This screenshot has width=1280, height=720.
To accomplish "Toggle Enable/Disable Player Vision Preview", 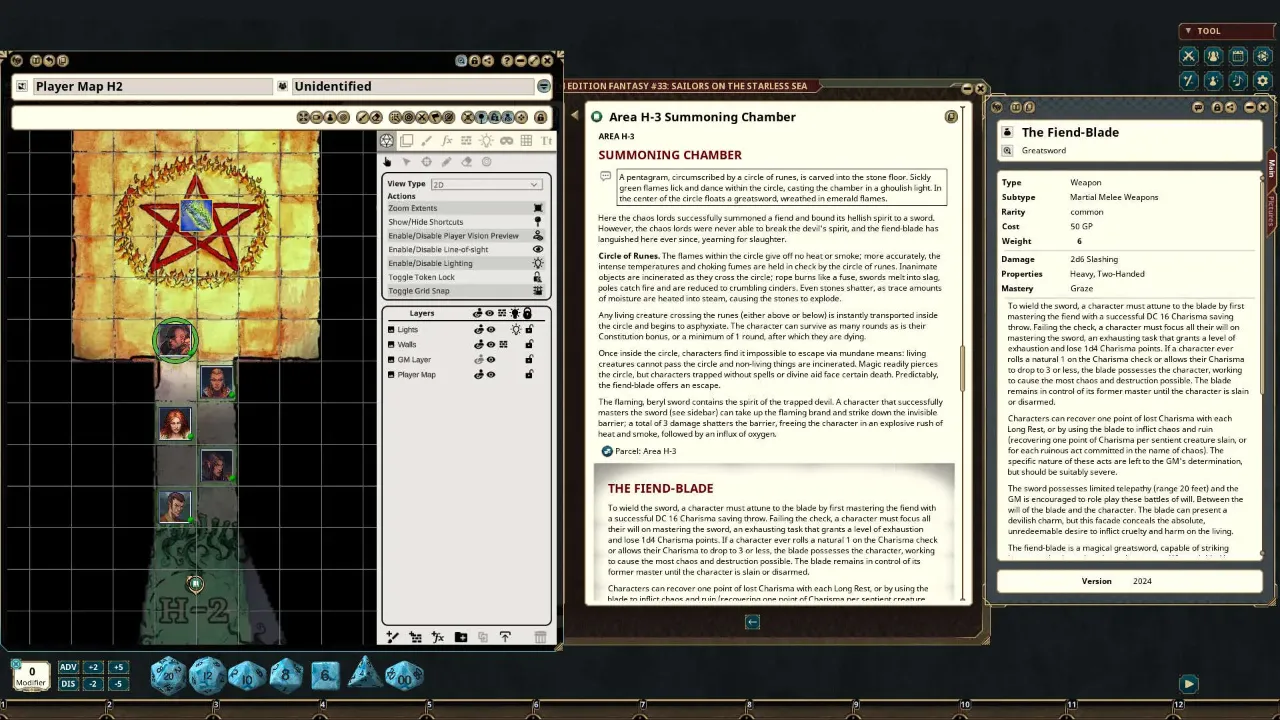I will (465, 236).
